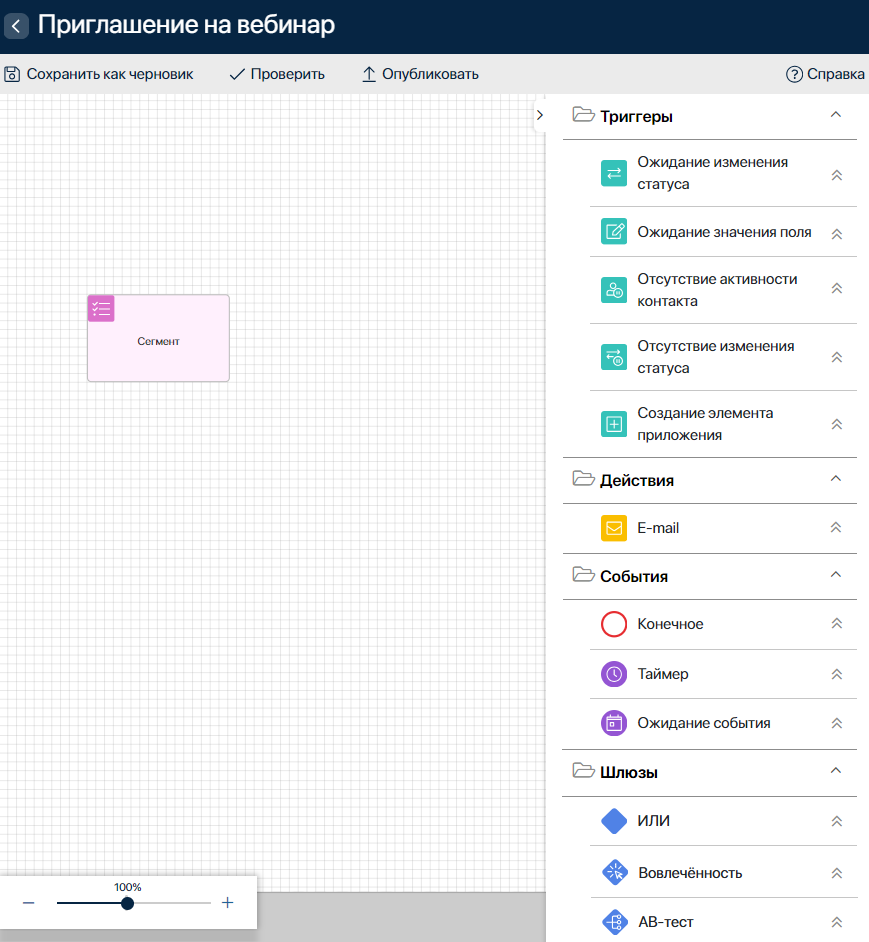The height and width of the screenshot is (942, 869).
Task: Click the Проверить button label
Action: click(x=287, y=74)
